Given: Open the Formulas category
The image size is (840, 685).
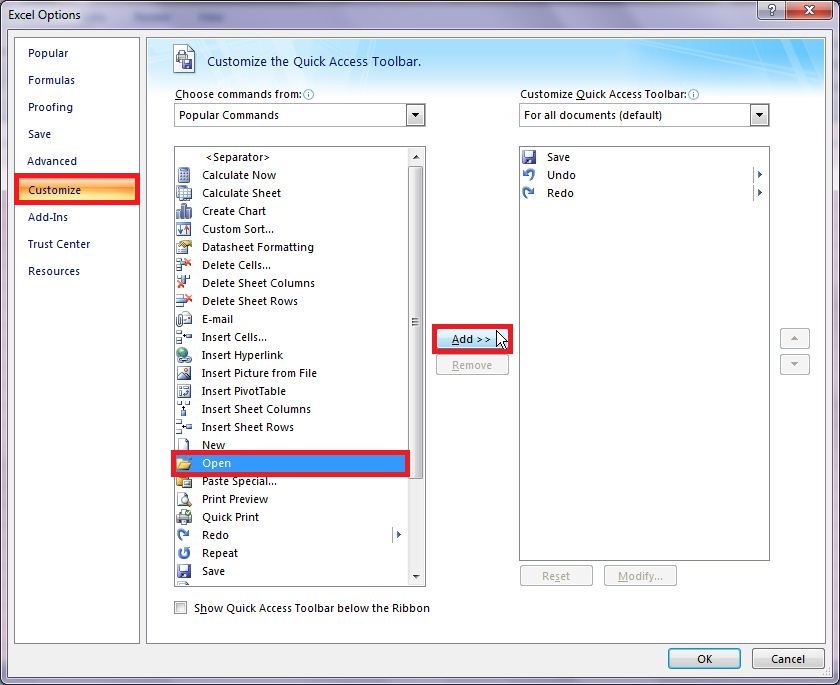Looking at the screenshot, I should 51,80.
